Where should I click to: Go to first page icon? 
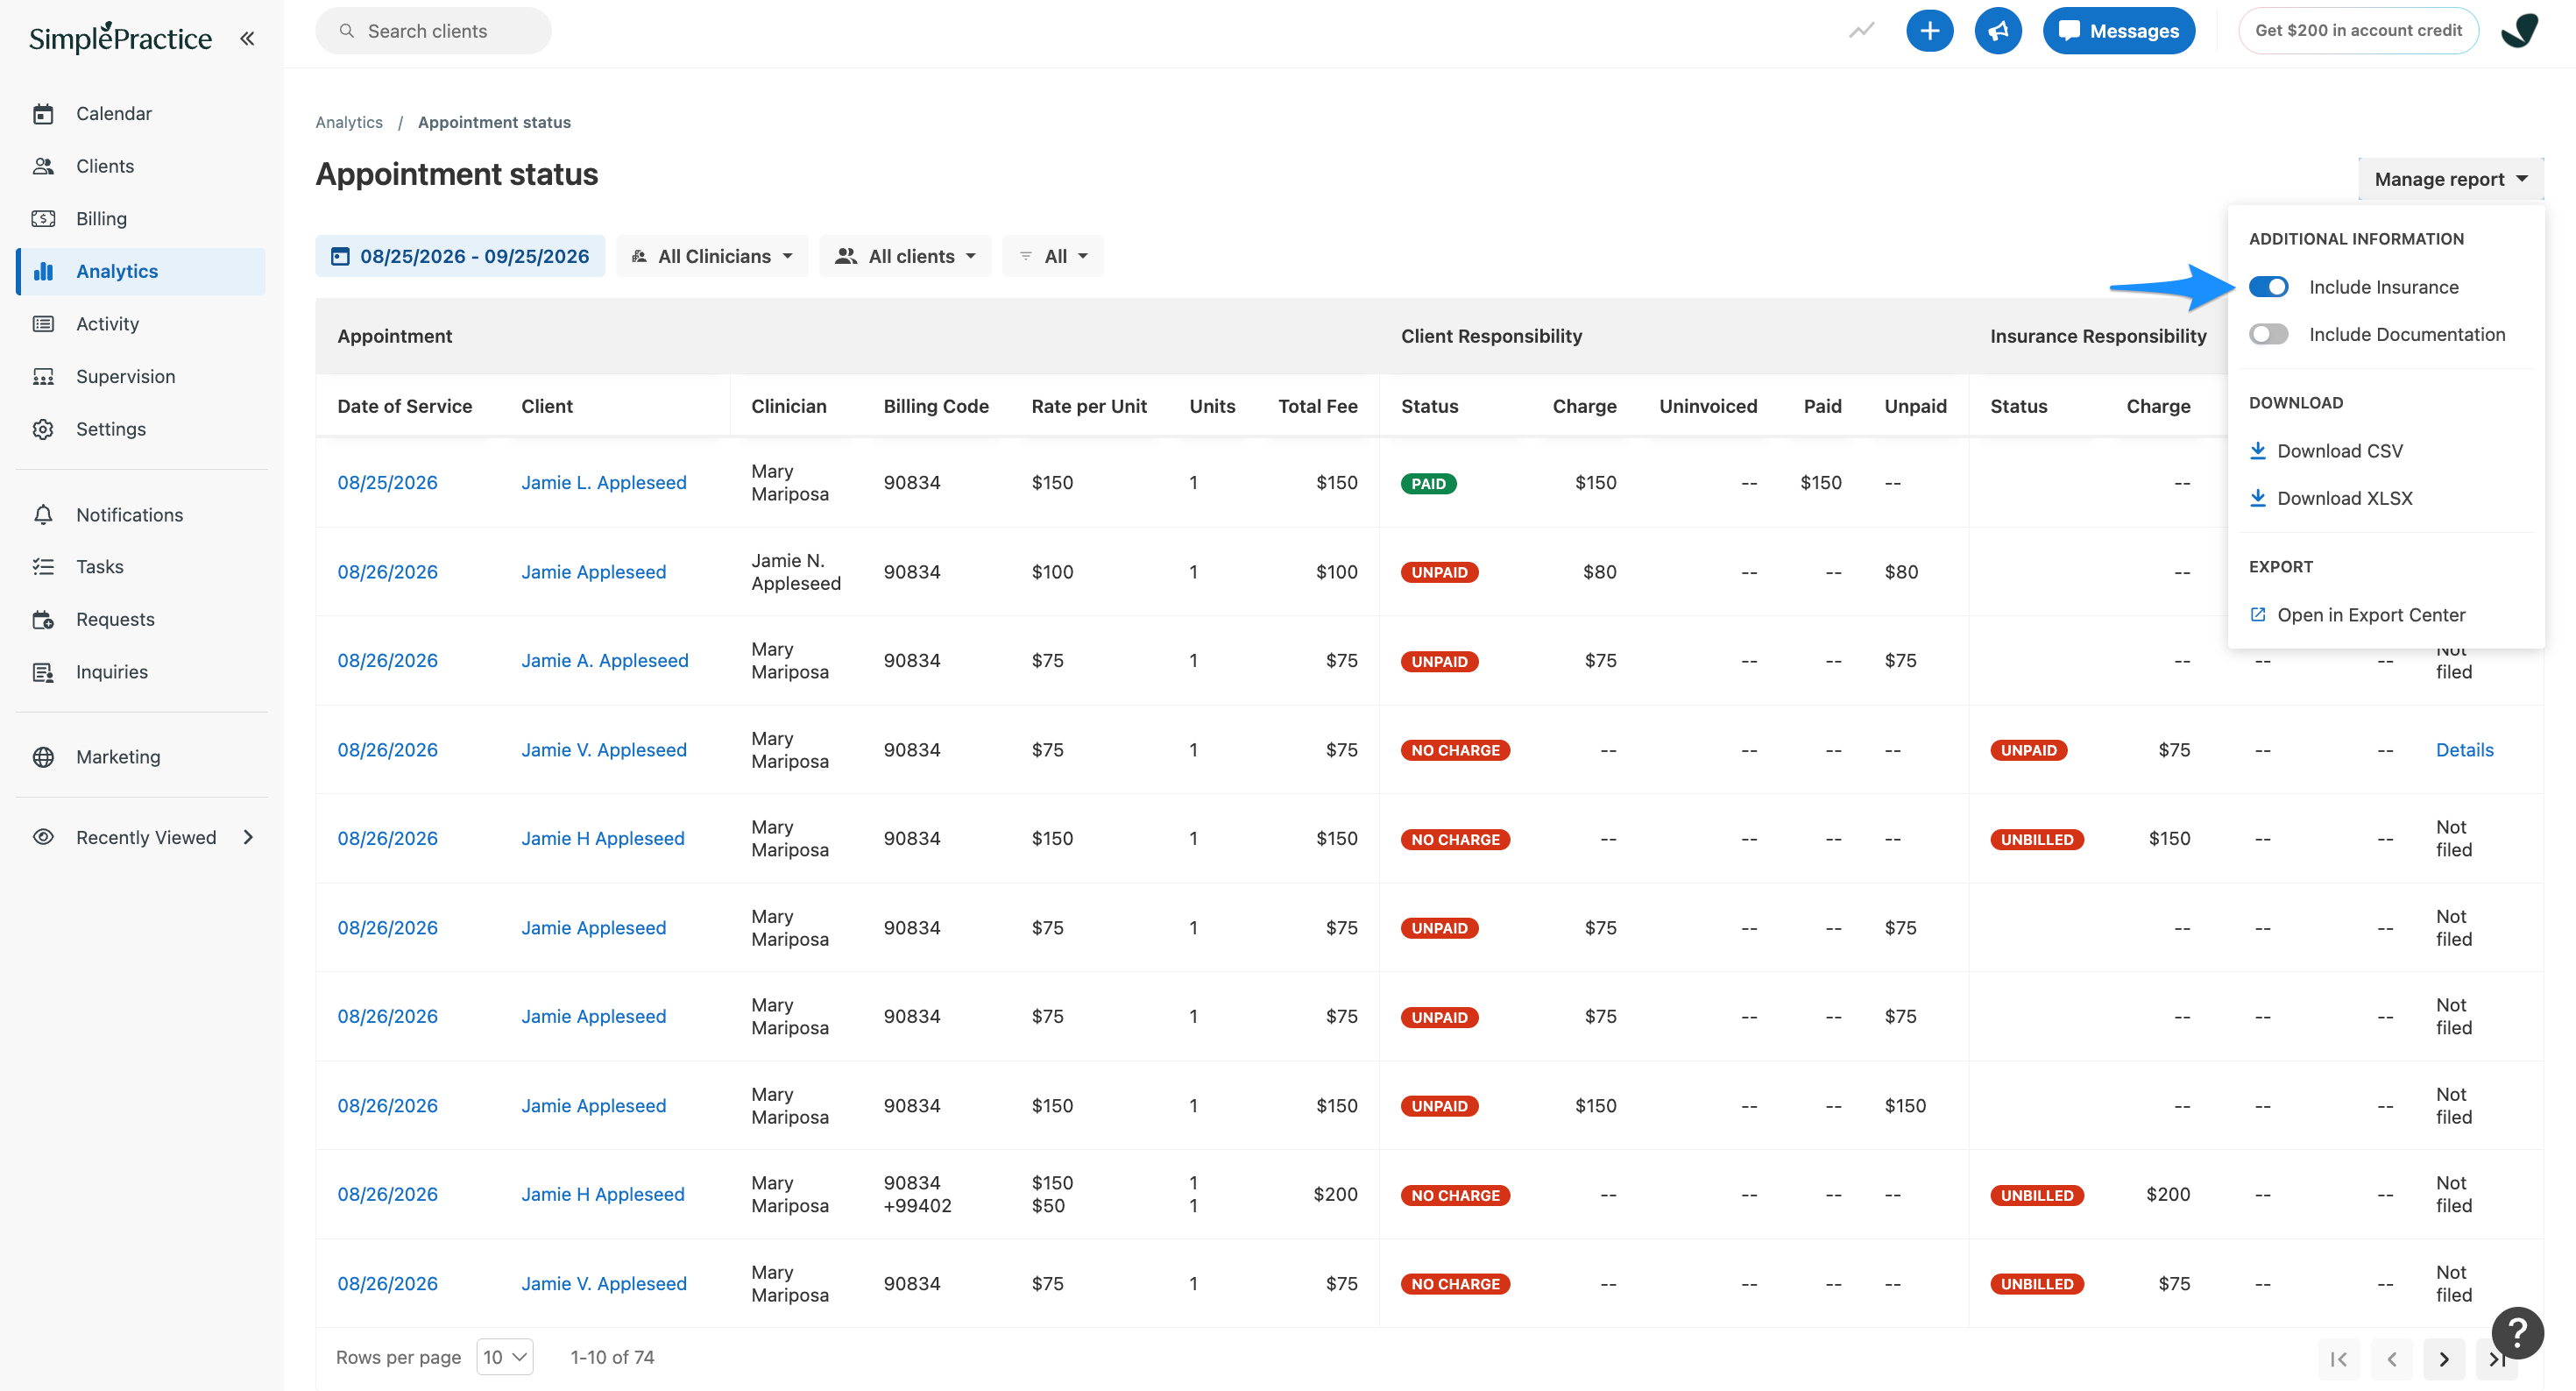[x=2339, y=1359]
